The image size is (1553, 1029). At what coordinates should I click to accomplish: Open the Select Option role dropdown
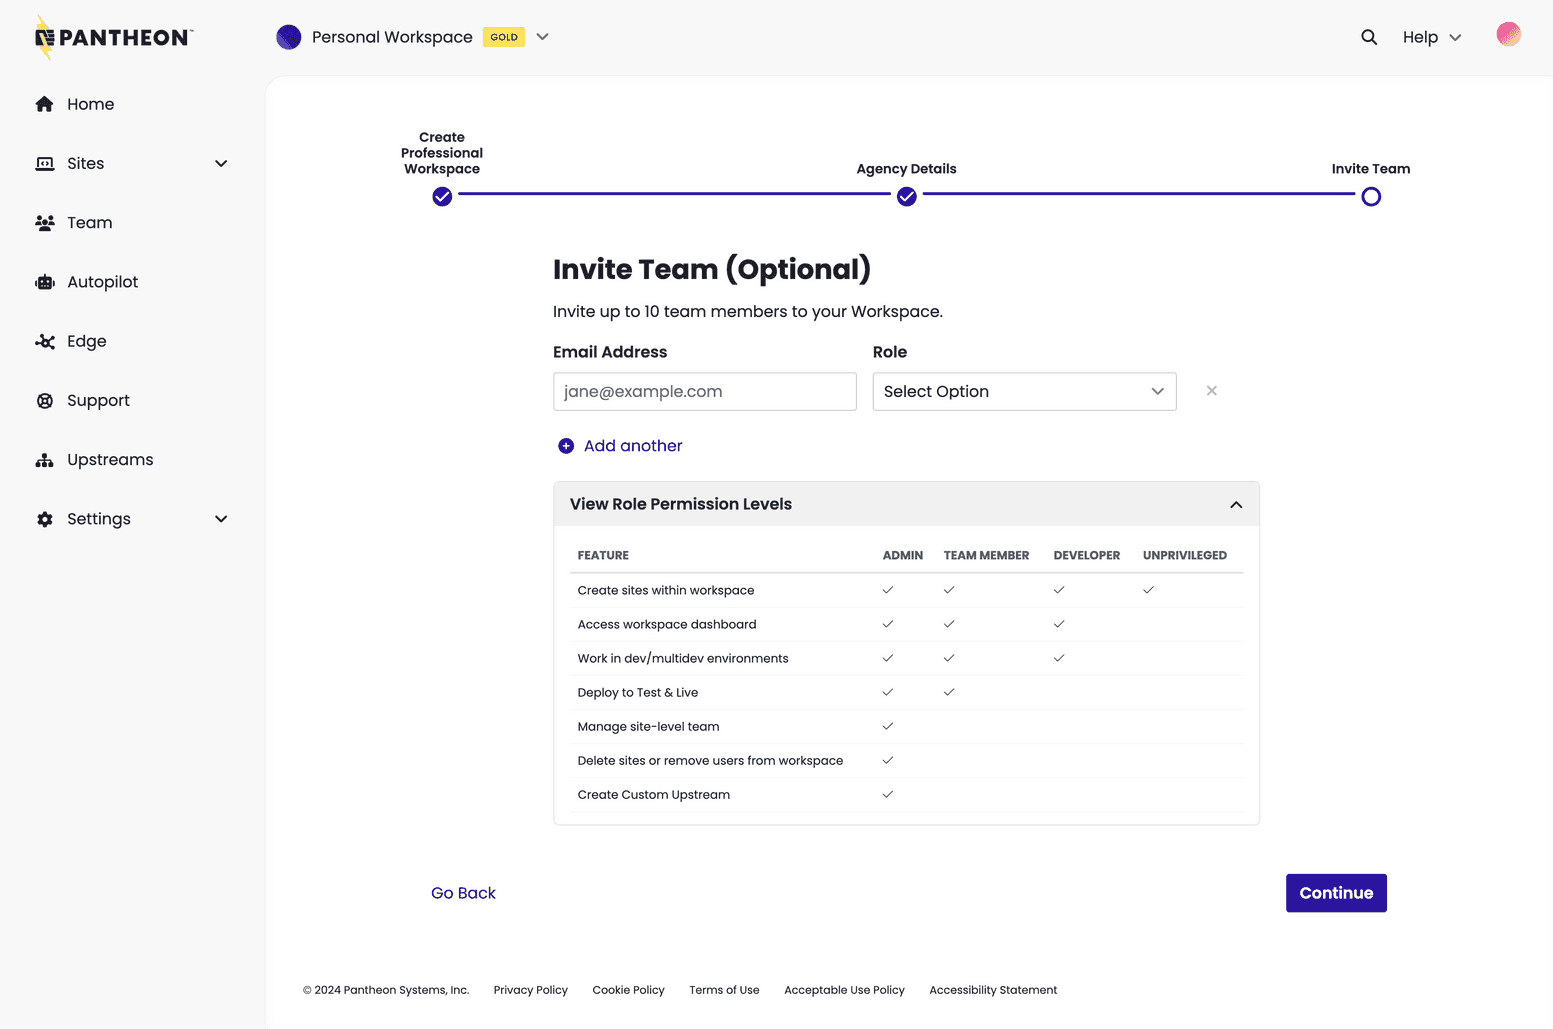pos(1023,391)
